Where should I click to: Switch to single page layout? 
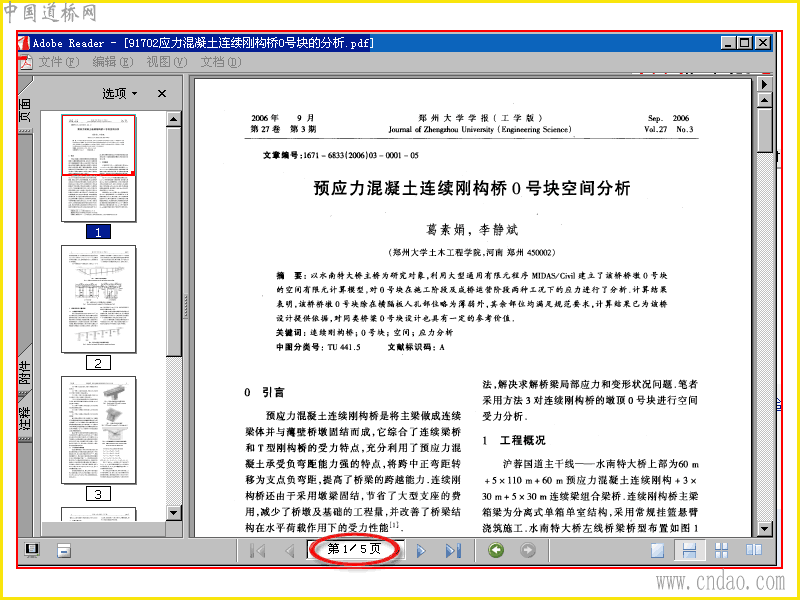(657, 551)
